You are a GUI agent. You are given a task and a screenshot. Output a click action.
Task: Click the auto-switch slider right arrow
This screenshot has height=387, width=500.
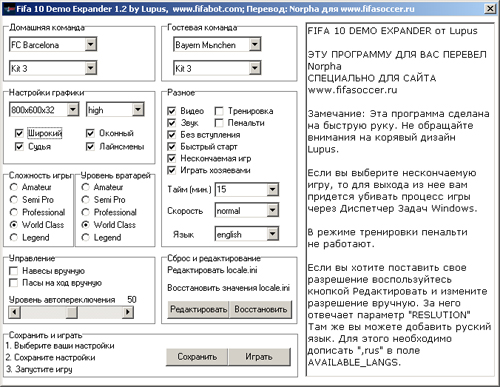pos(128,312)
